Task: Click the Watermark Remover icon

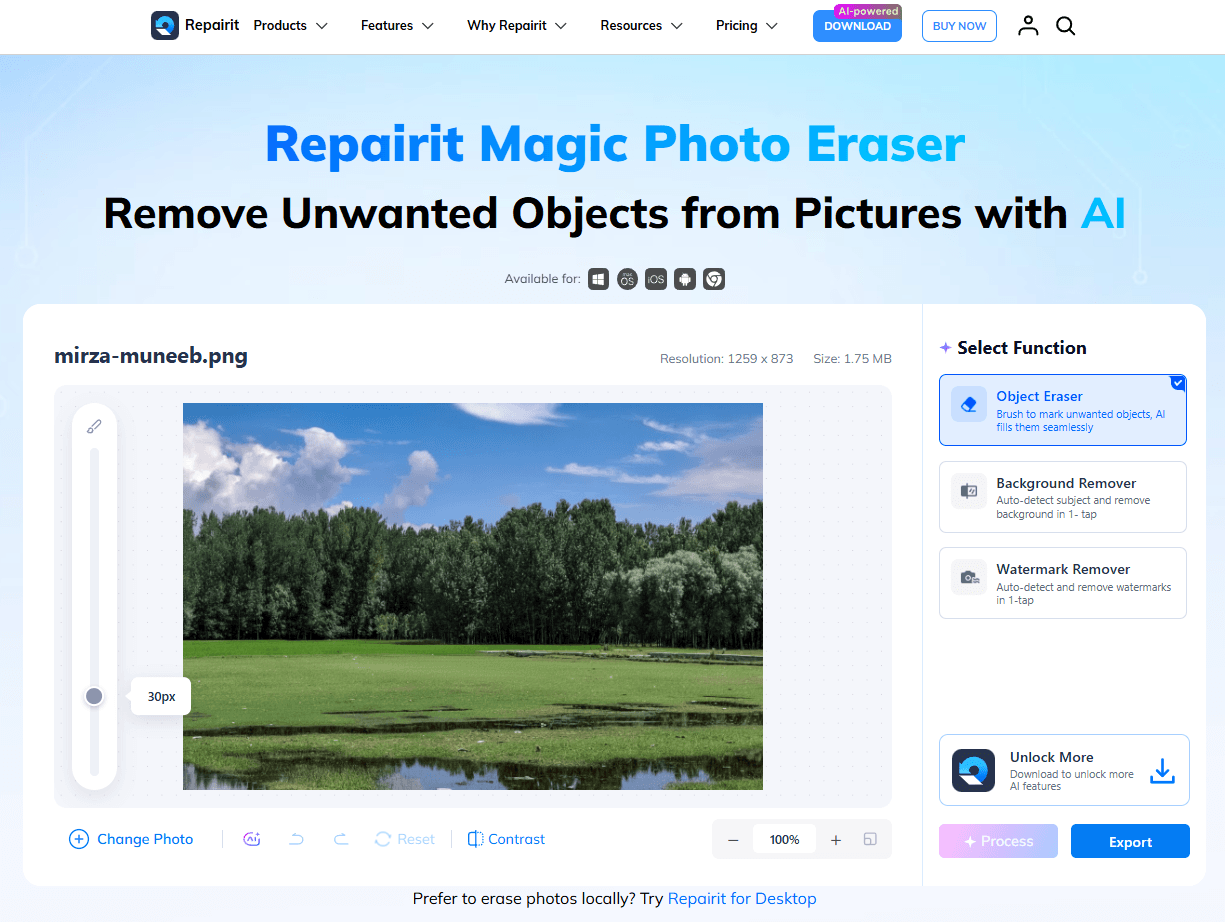Action: click(968, 577)
